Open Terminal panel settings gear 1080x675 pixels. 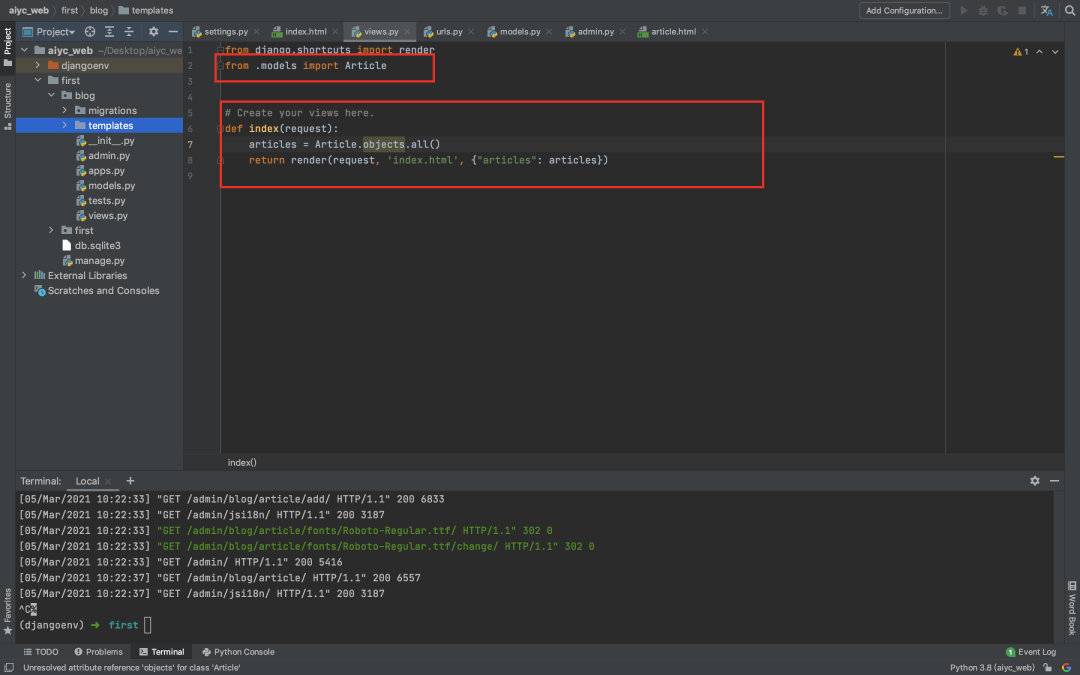1034,481
